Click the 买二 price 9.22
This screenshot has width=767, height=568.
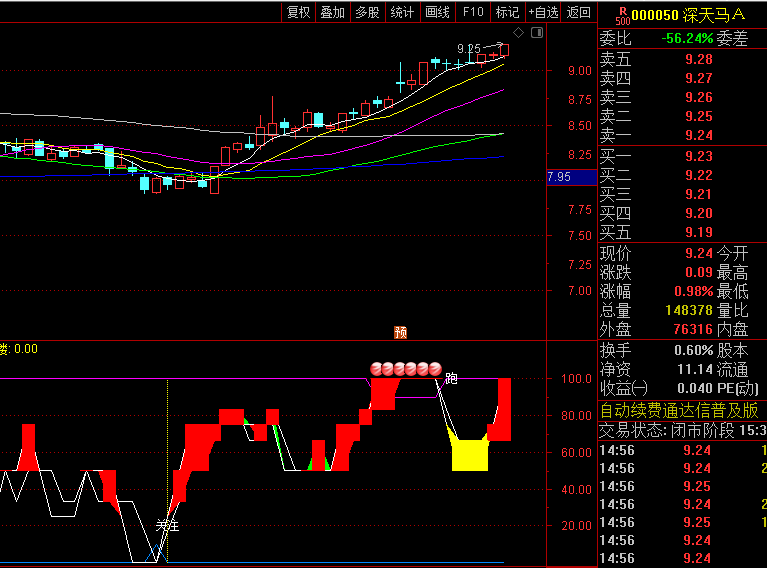[x=699, y=175]
